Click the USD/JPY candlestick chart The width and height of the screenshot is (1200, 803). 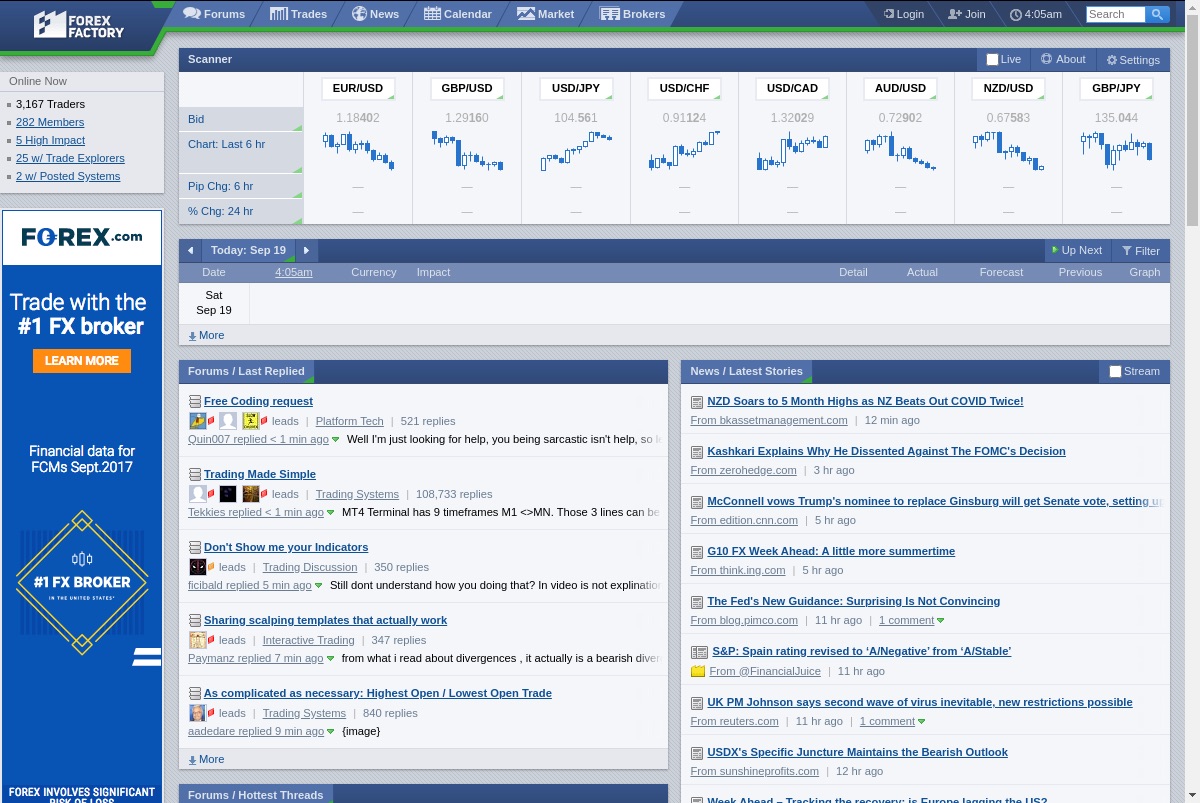point(576,151)
